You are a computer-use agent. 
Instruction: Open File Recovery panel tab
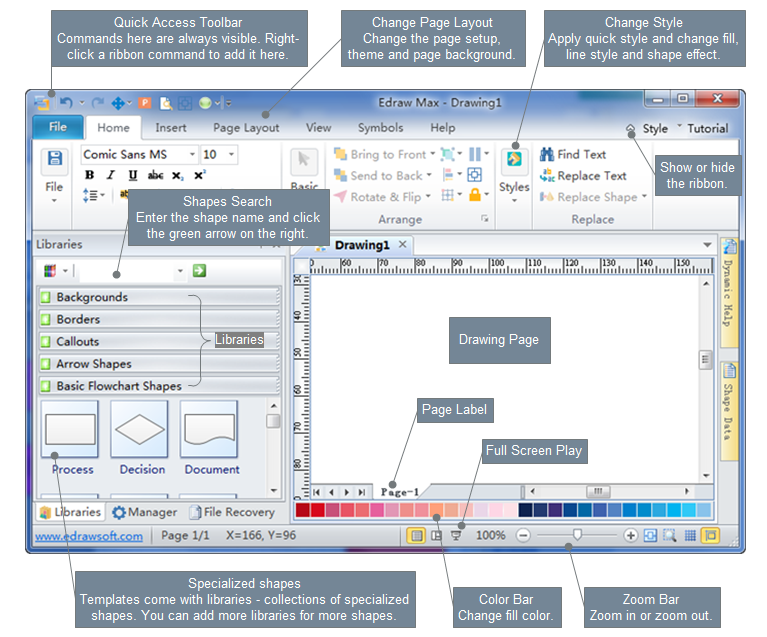(x=232, y=512)
